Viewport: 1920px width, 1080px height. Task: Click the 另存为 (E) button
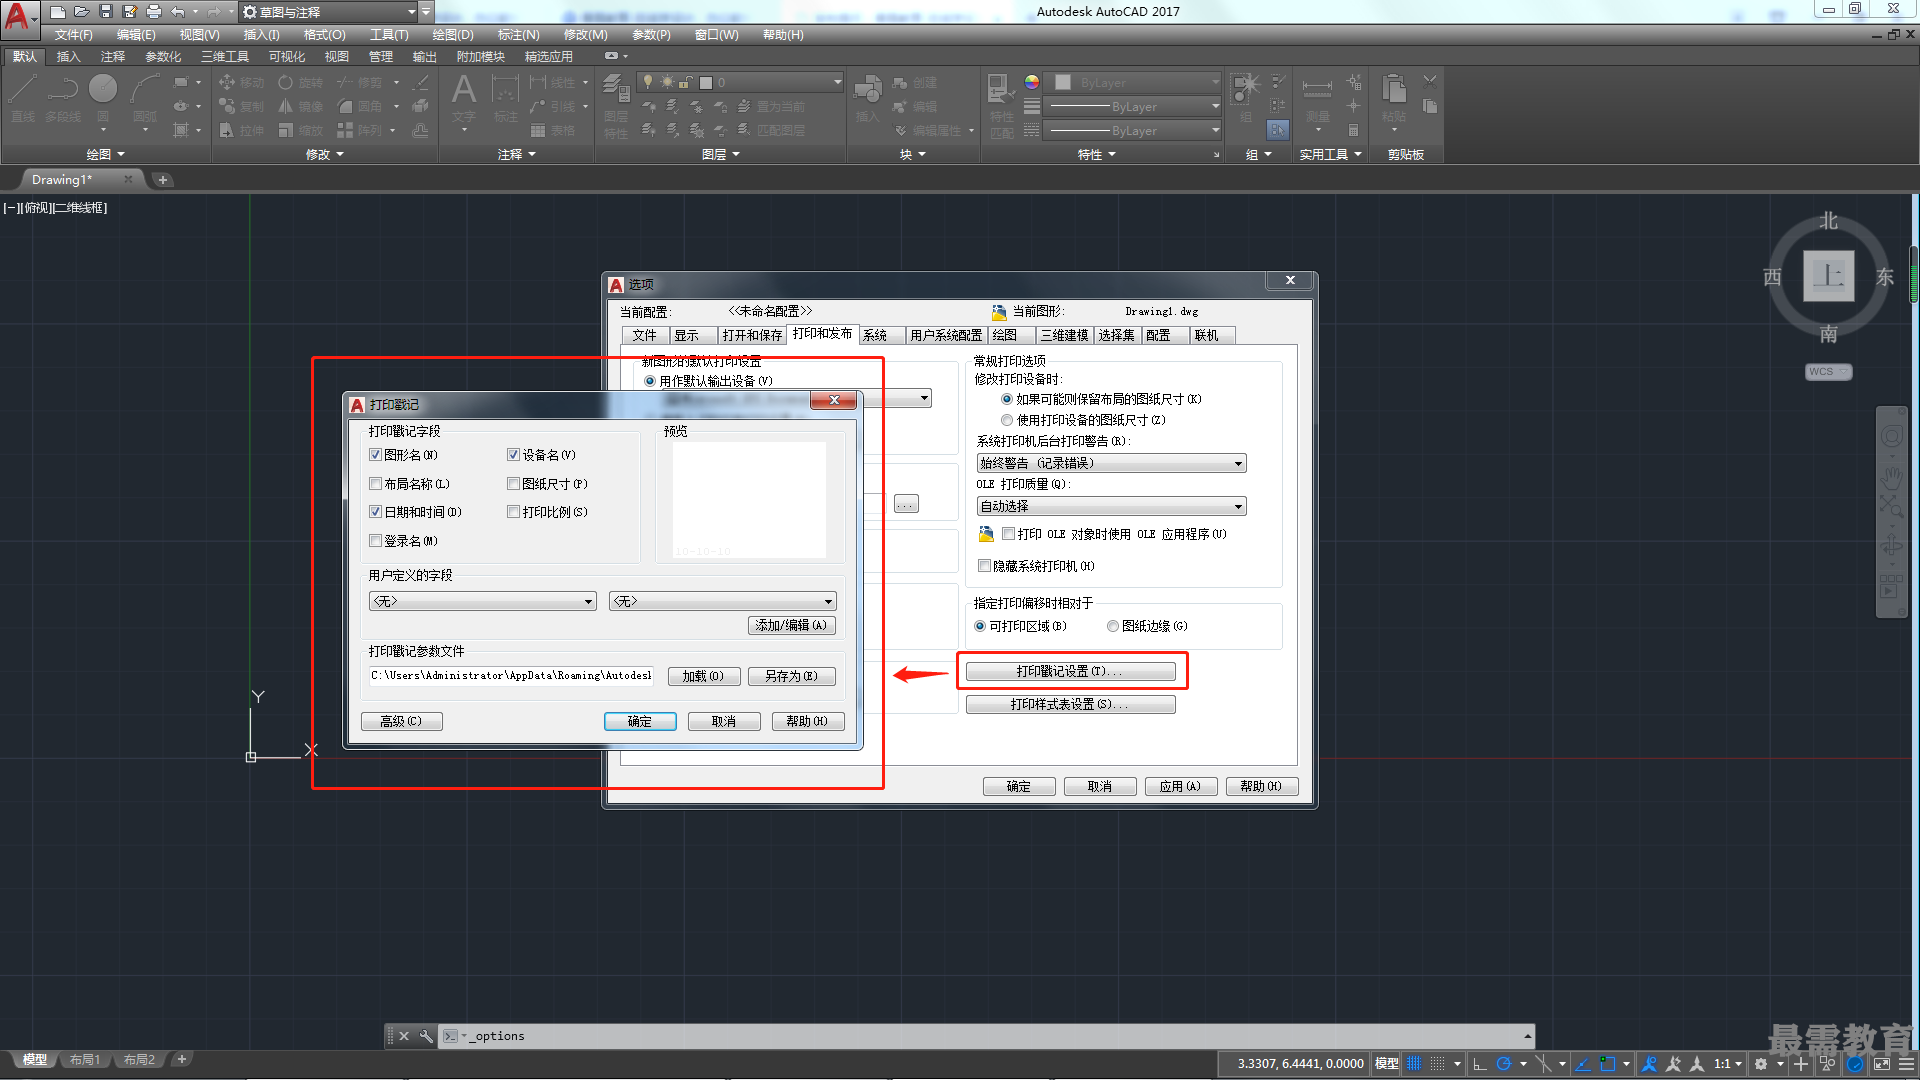point(791,676)
